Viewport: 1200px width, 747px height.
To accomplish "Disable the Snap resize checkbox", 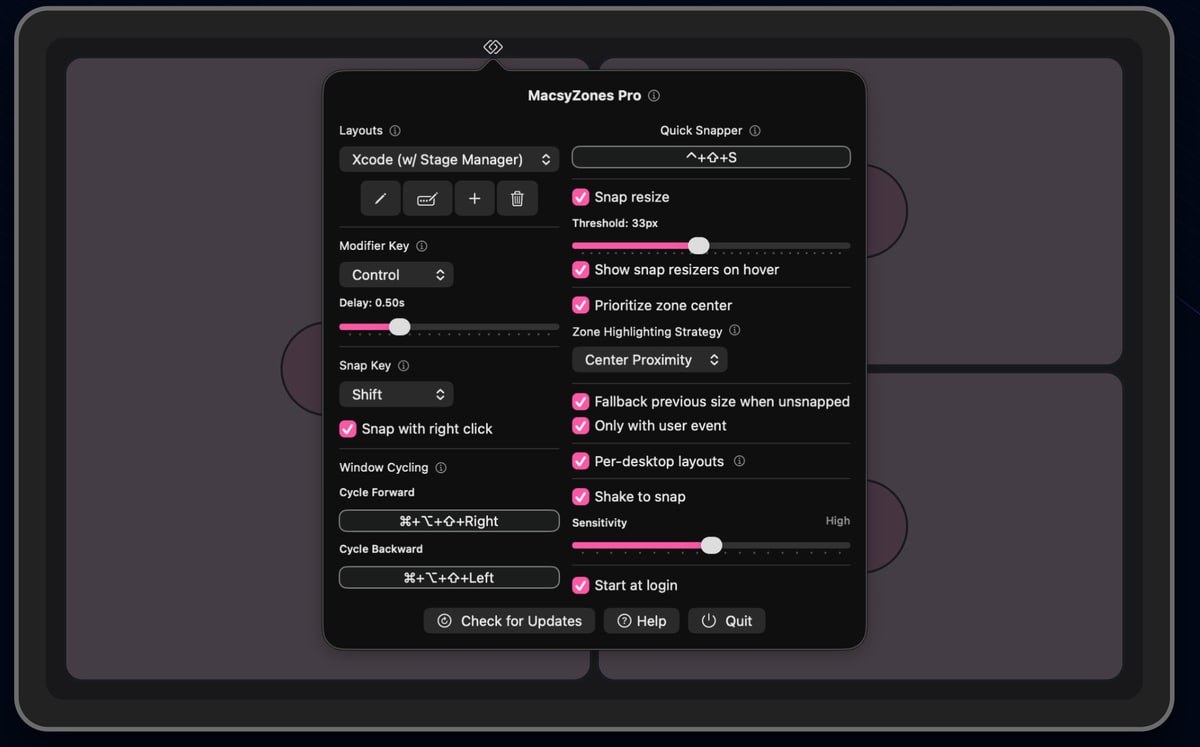I will [x=580, y=197].
